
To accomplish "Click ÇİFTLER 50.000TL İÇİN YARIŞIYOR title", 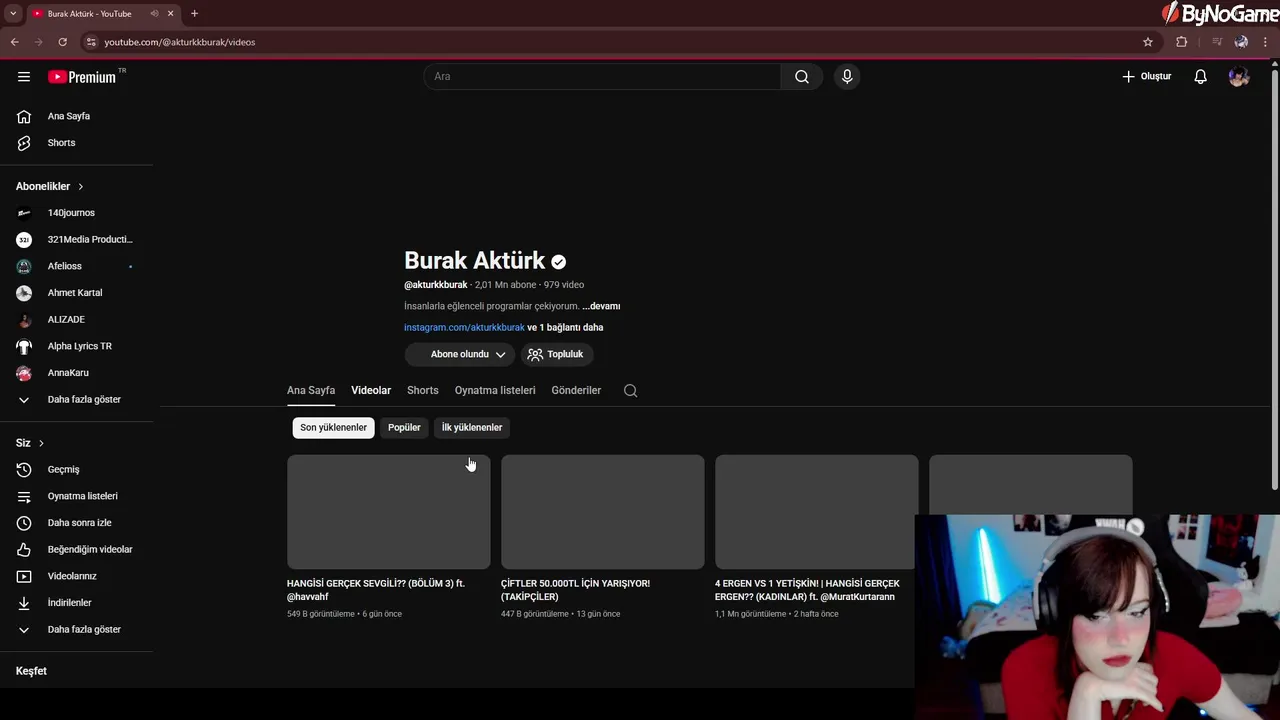I will [575, 590].
